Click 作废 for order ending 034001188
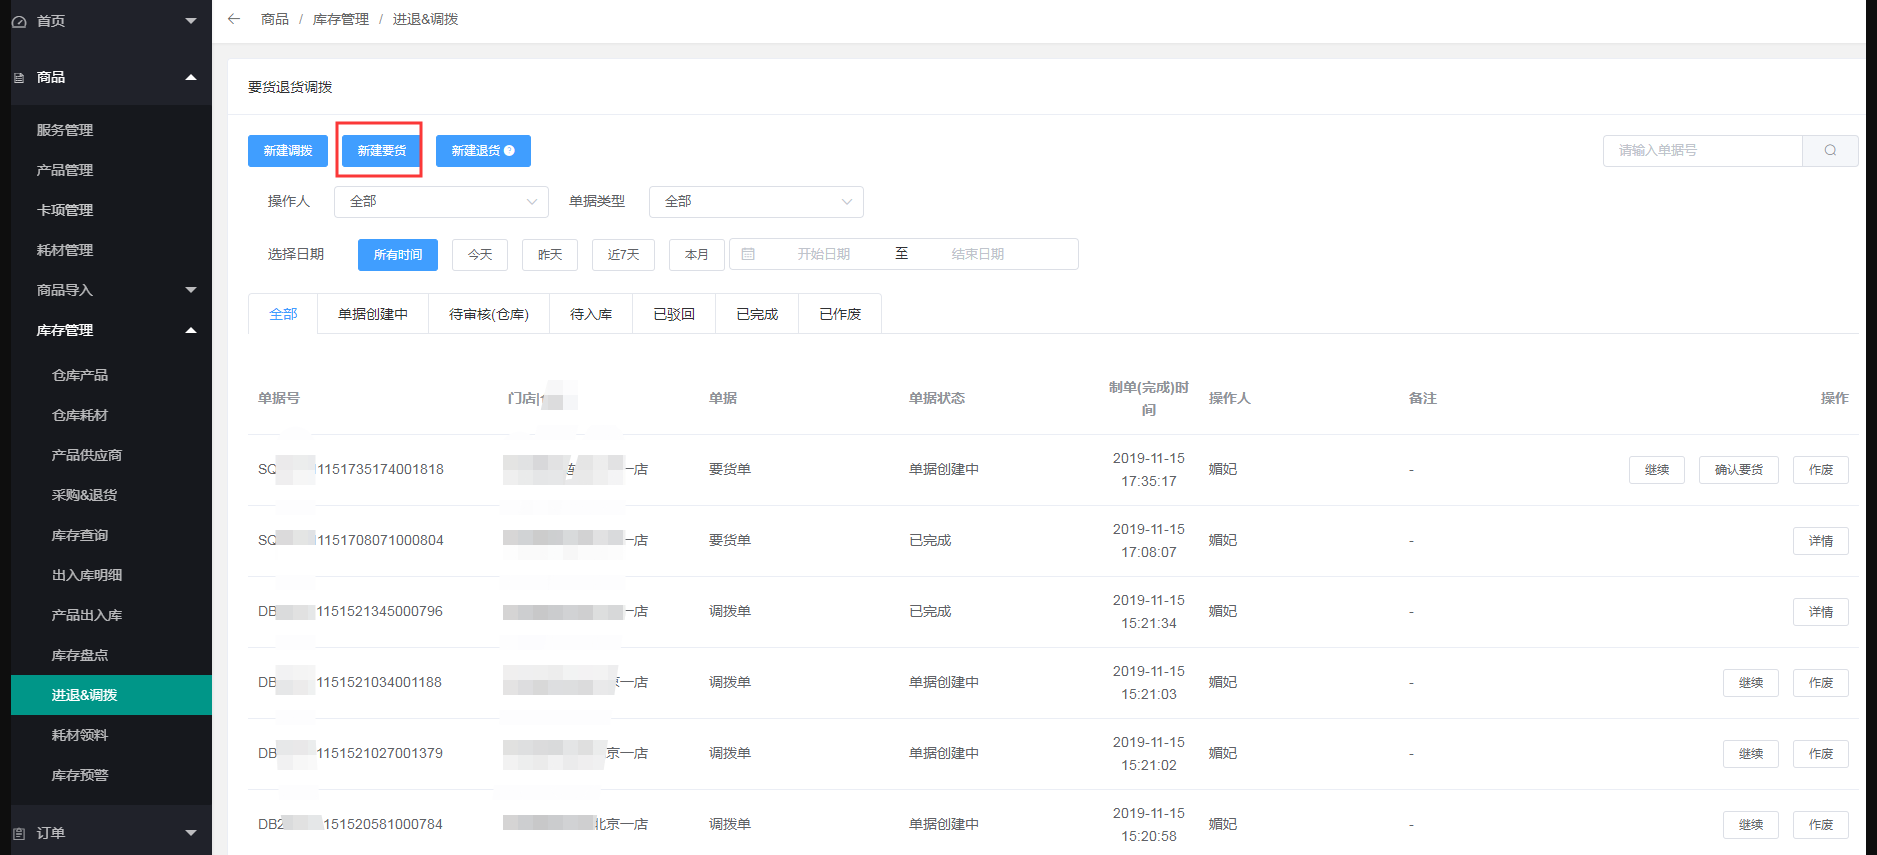 coord(1821,683)
